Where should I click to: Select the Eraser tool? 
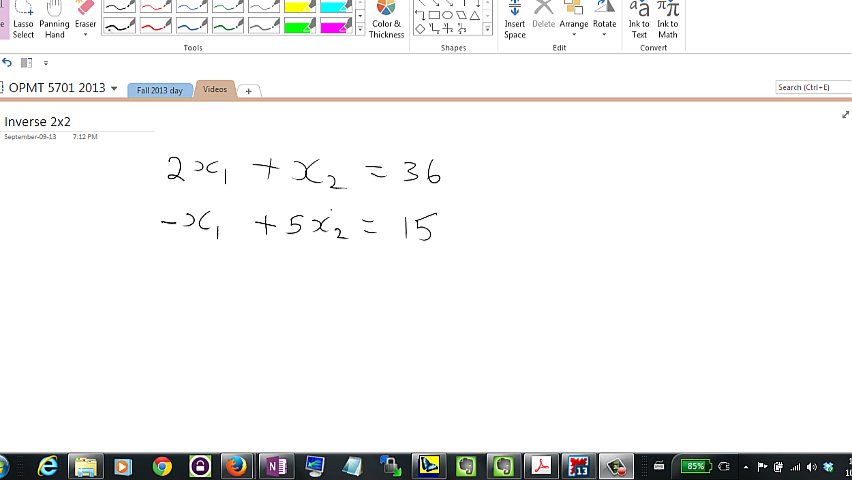pyautogui.click(x=85, y=20)
